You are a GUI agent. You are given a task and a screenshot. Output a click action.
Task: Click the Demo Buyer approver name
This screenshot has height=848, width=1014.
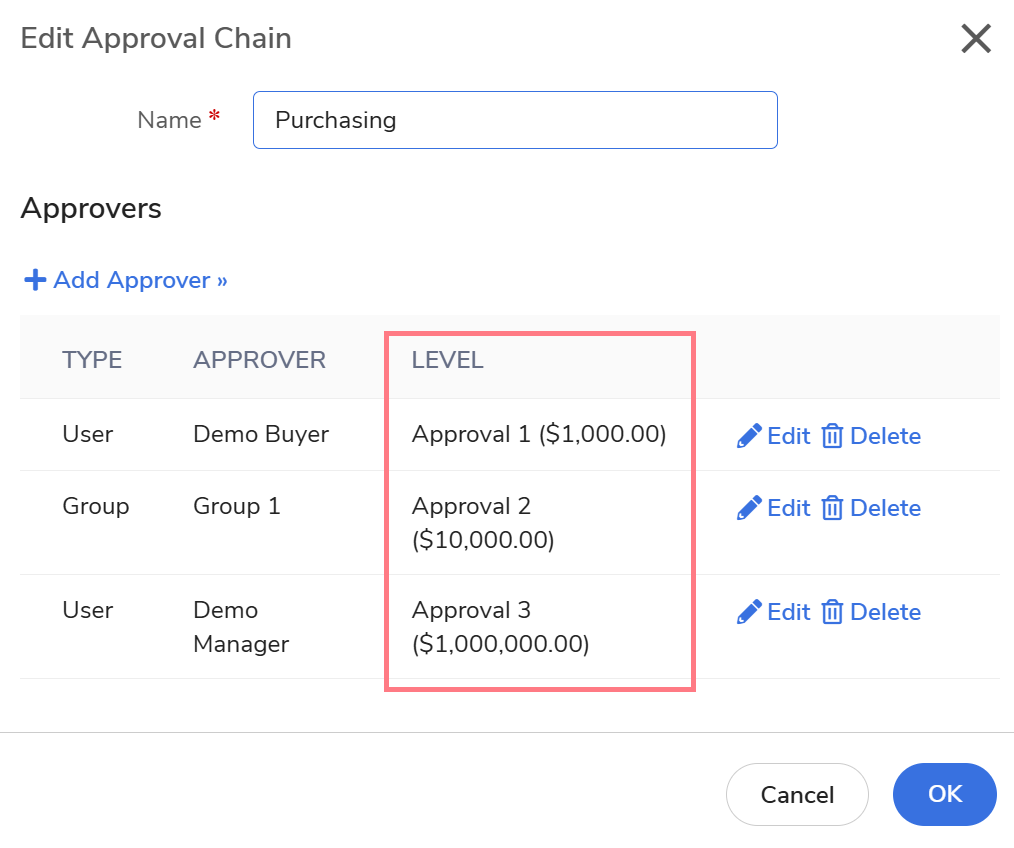coord(260,434)
